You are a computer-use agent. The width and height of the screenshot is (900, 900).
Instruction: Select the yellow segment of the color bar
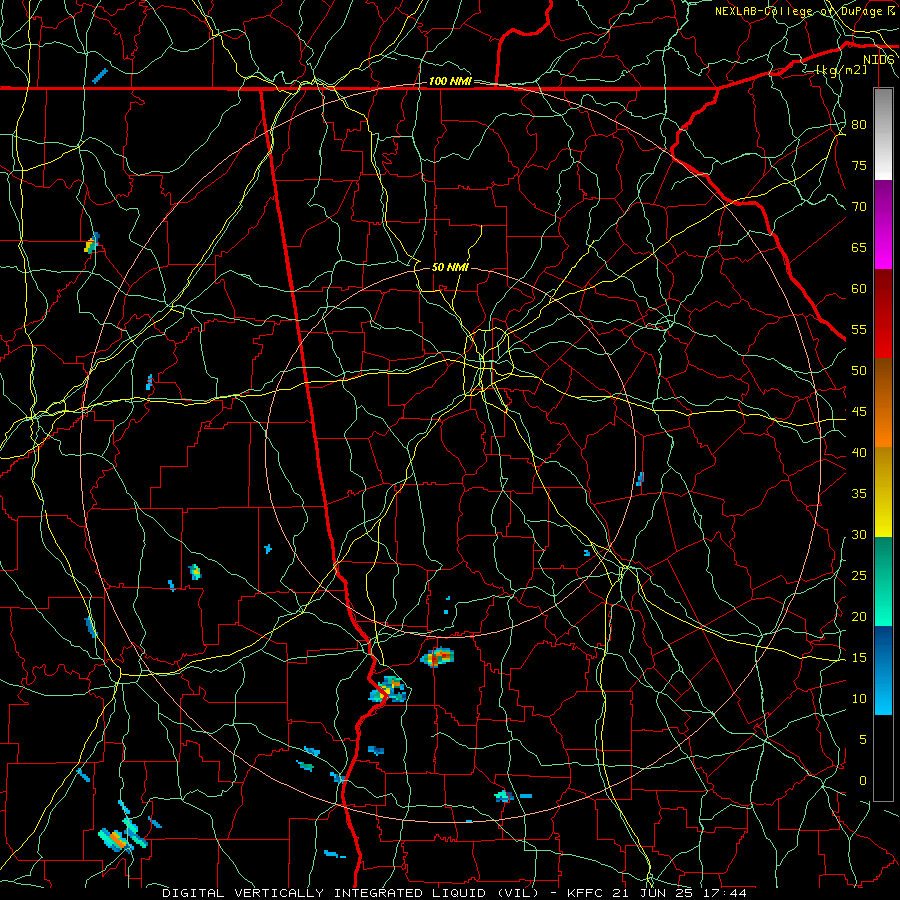pyautogui.click(x=883, y=492)
